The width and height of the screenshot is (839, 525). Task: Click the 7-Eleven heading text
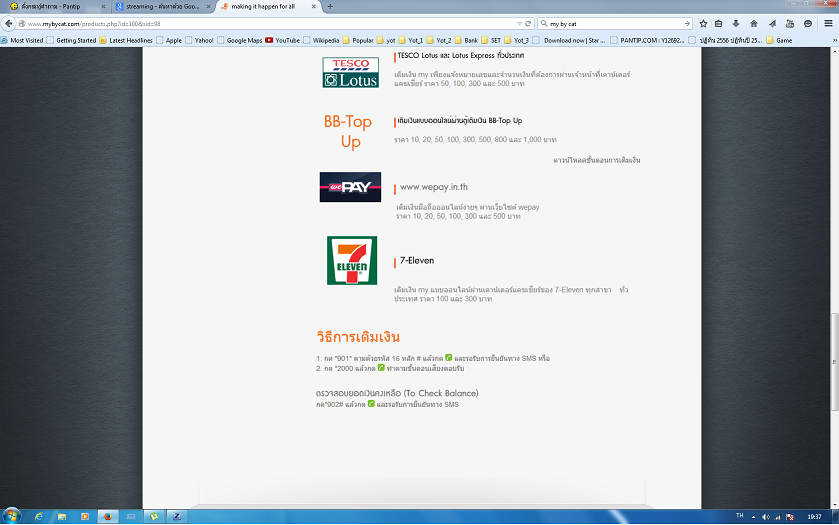417,261
